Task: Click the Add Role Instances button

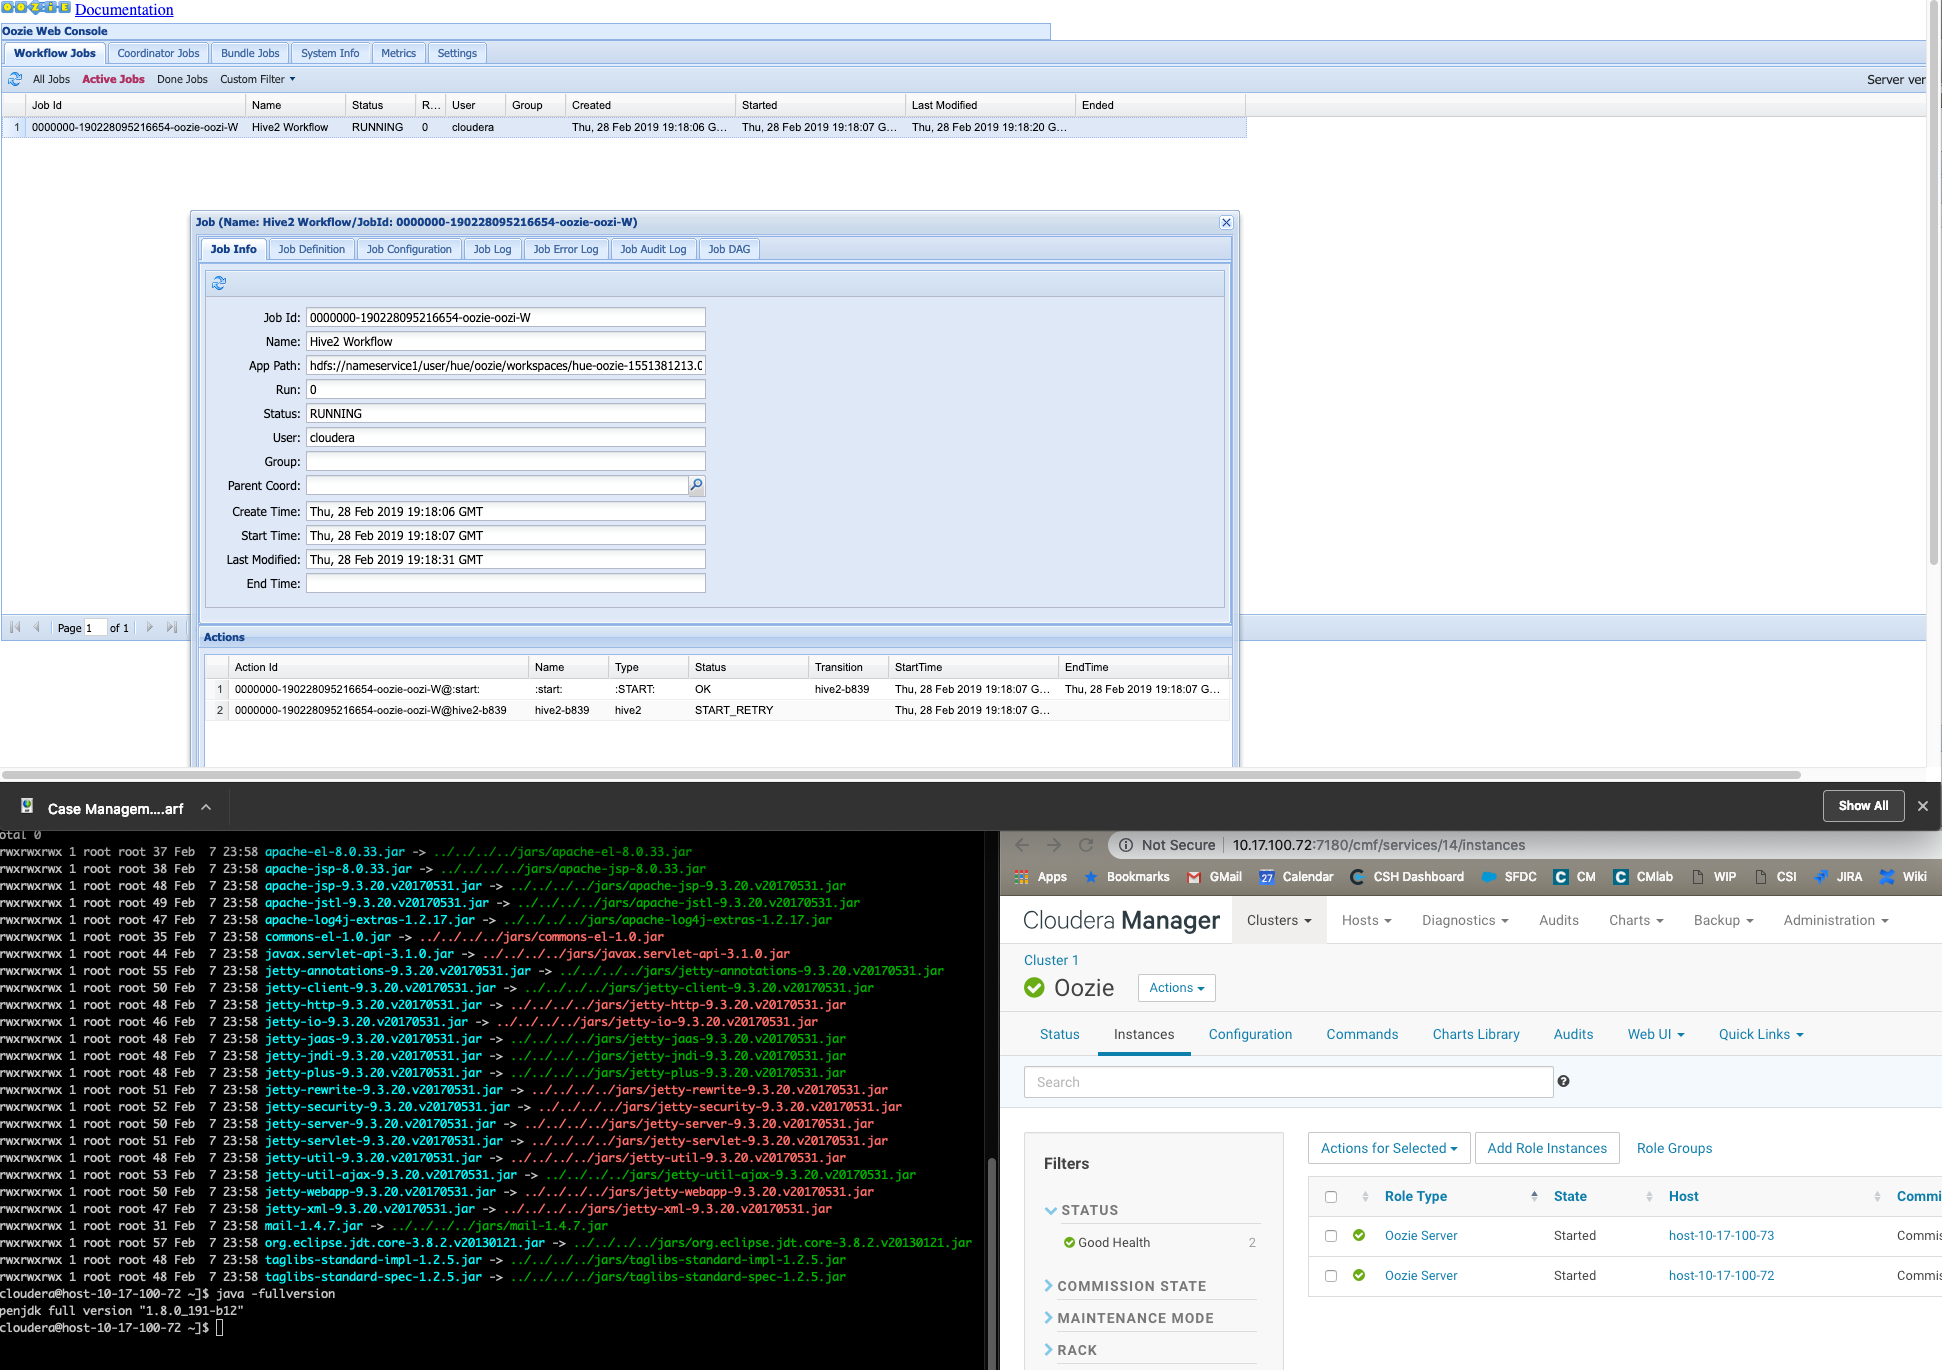Action: [x=1547, y=1147]
